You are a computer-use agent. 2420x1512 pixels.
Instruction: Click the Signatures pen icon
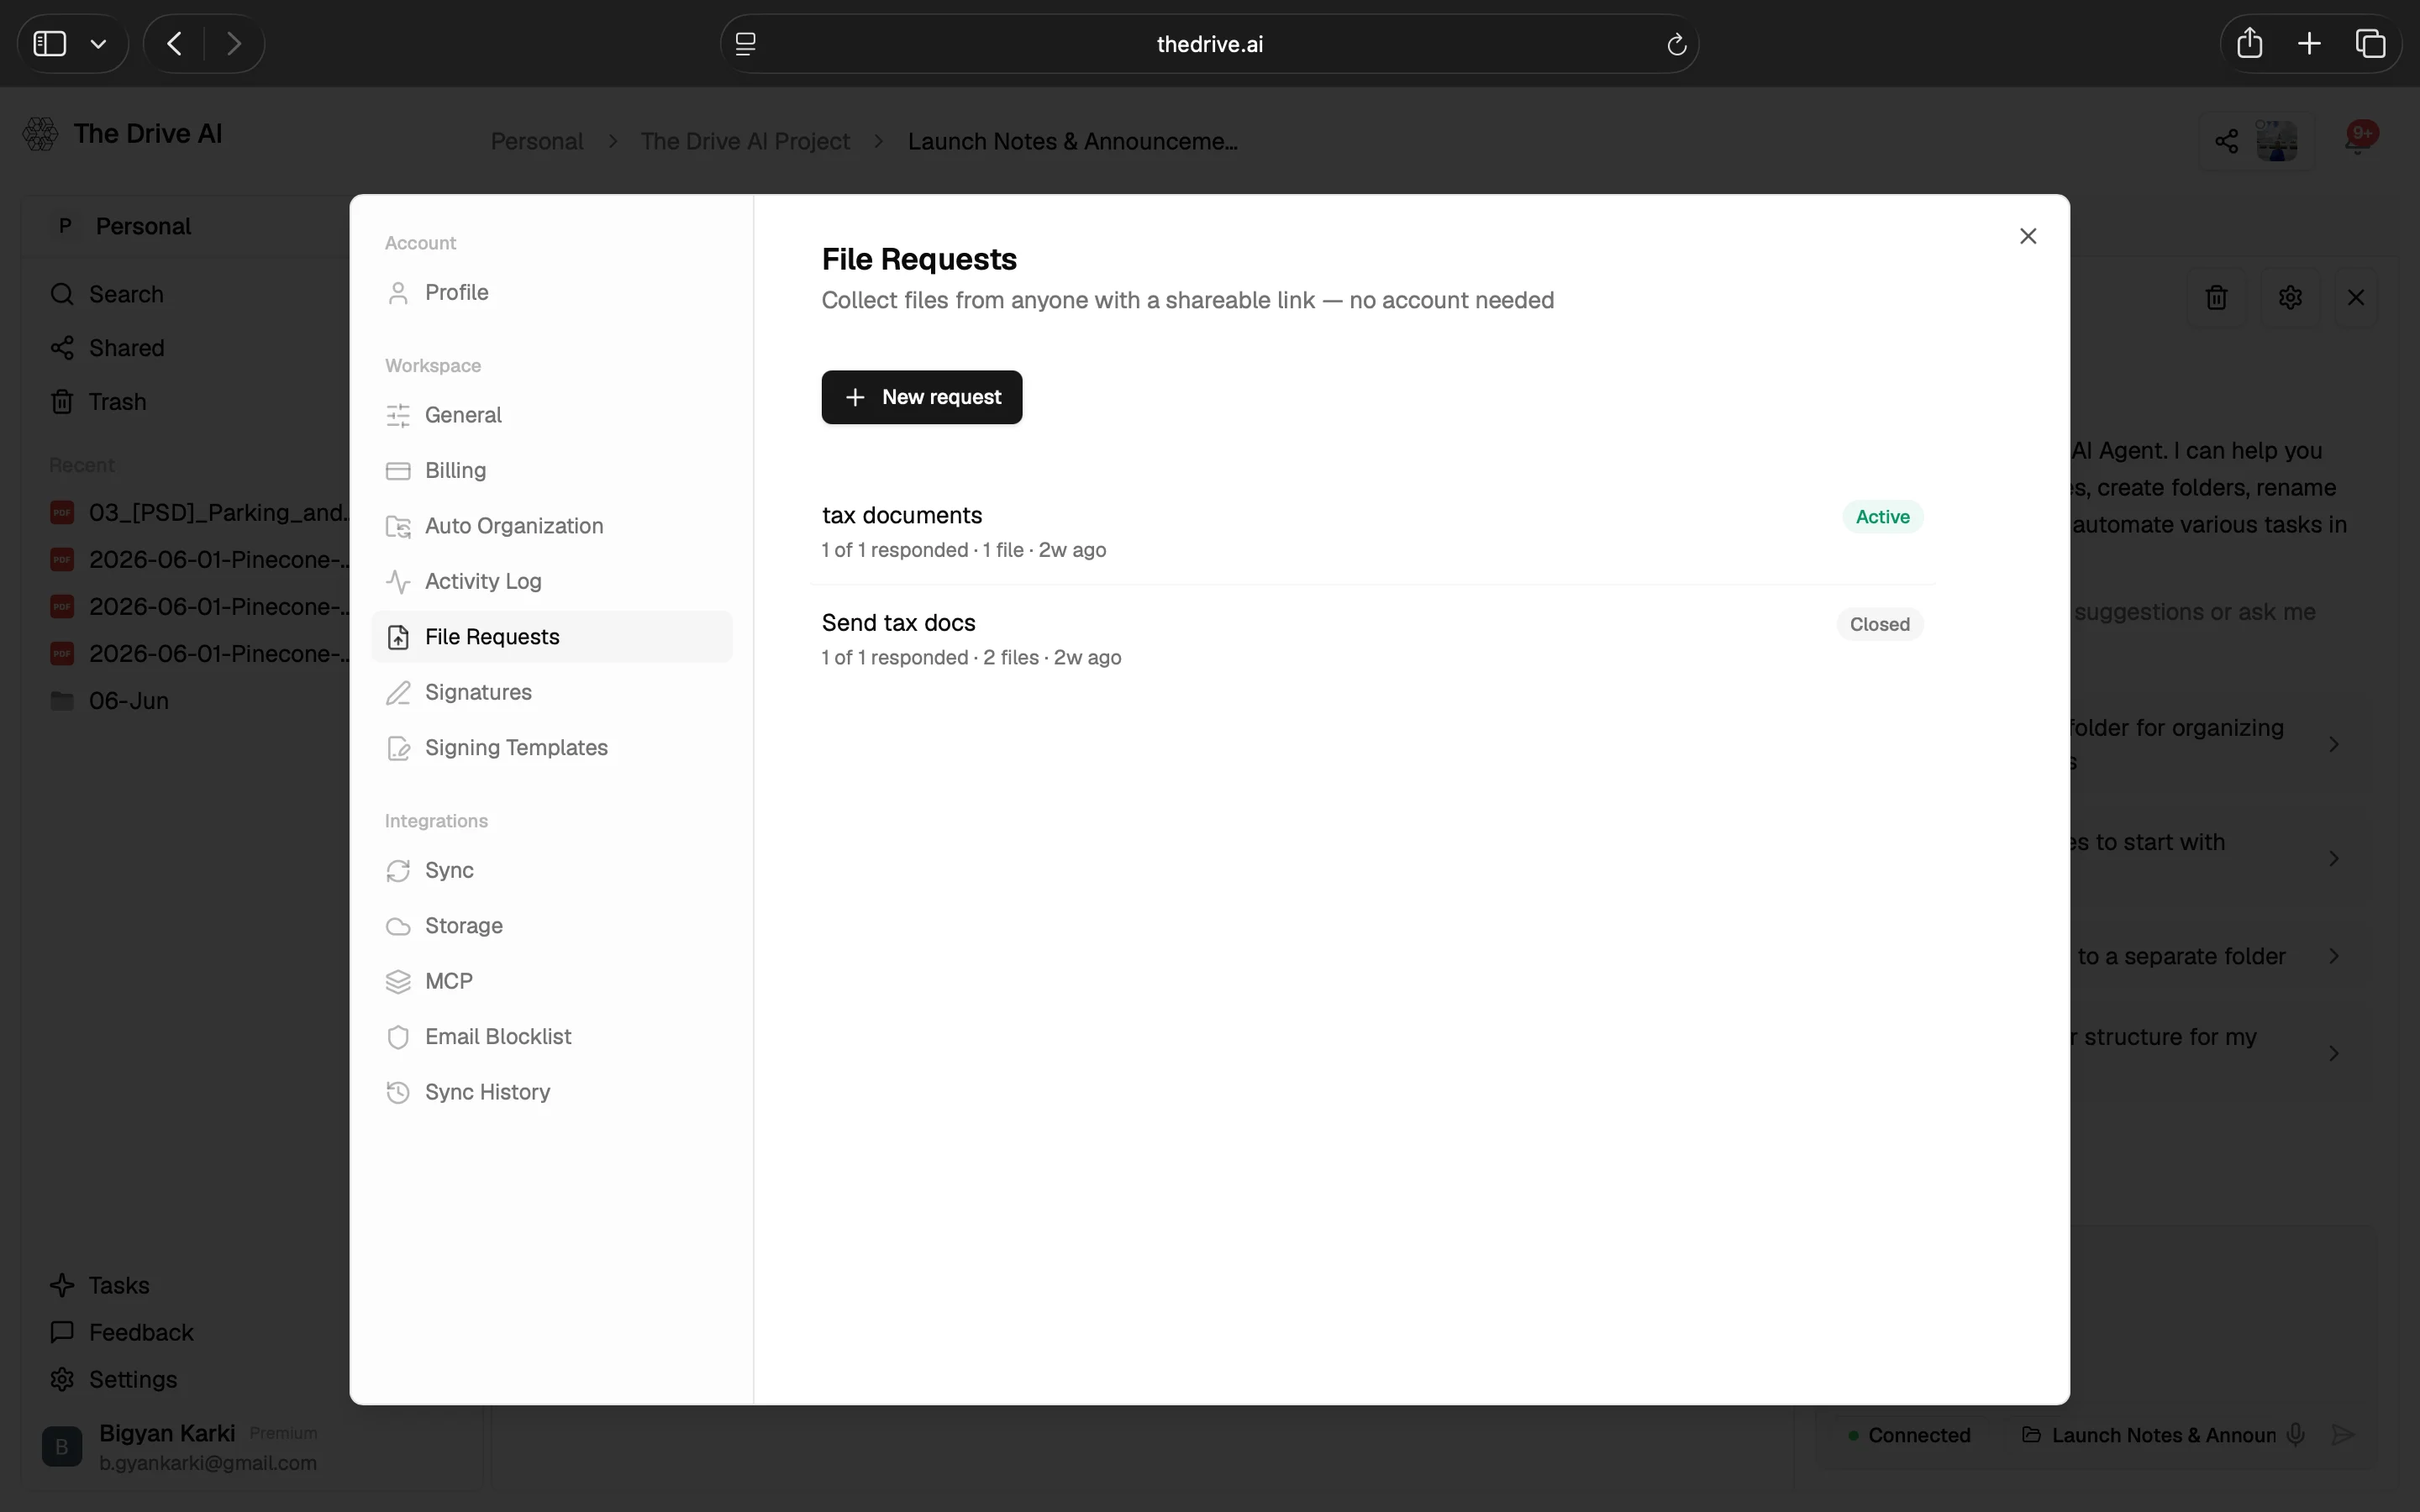coord(398,693)
